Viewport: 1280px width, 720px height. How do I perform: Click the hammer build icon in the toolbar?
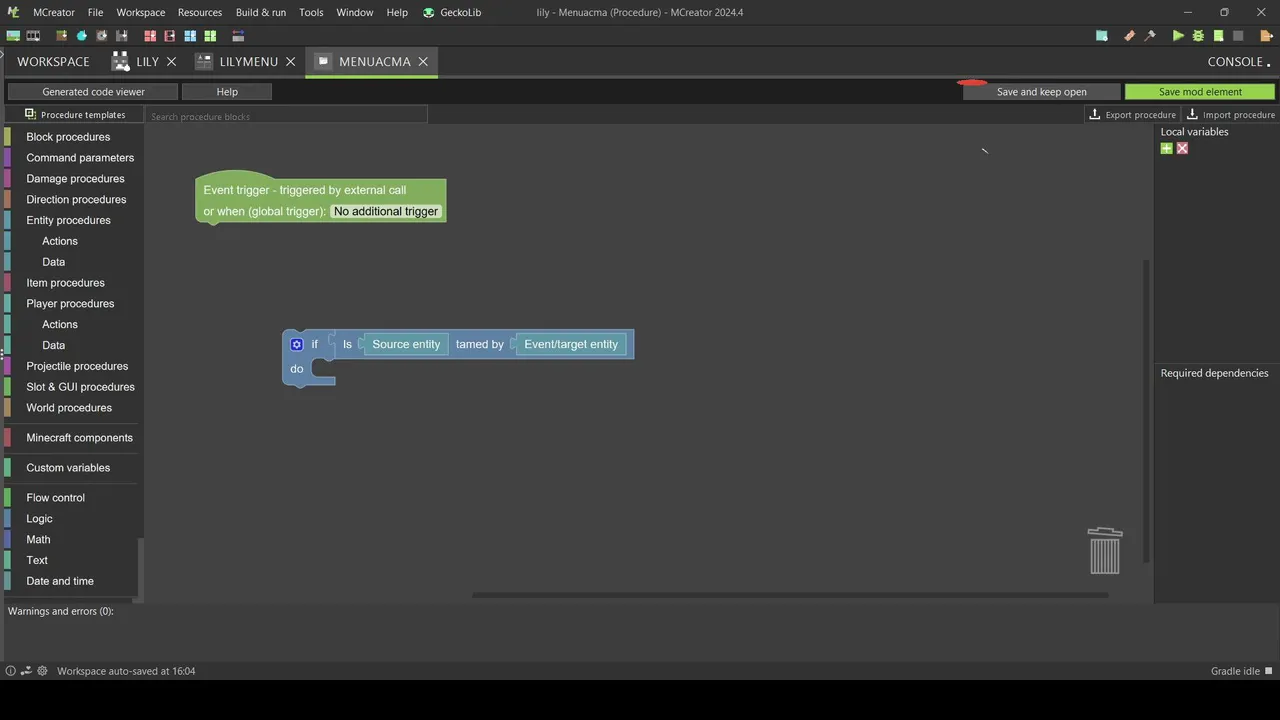click(x=1150, y=36)
